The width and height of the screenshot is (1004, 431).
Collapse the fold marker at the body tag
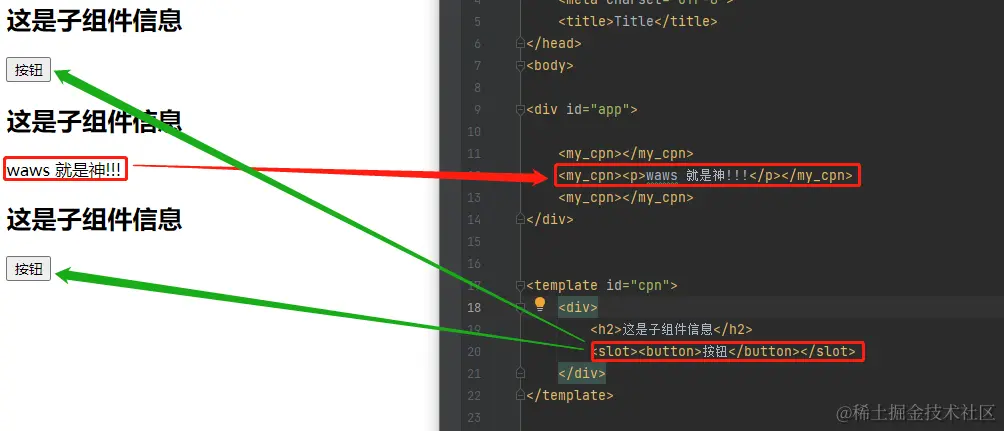pyautogui.click(x=521, y=65)
